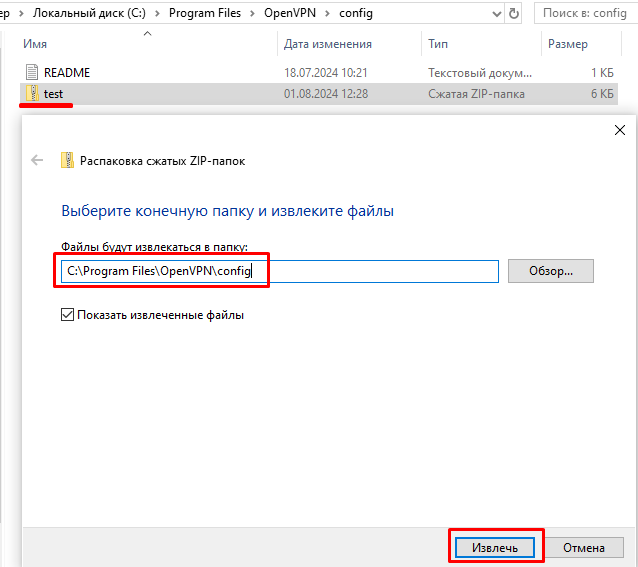Click the 'Тип' column header

click(438, 44)
